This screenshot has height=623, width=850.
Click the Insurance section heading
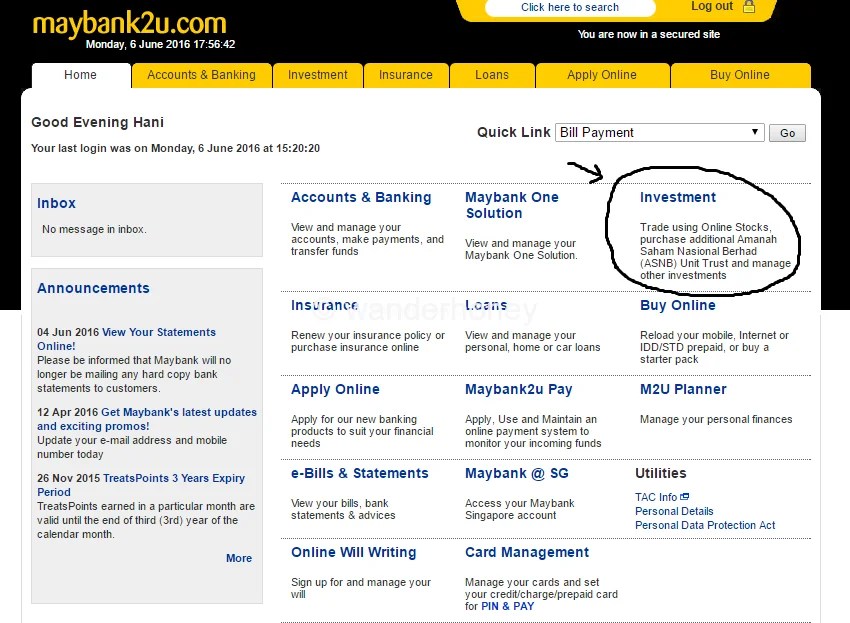(x=324, y=305)
